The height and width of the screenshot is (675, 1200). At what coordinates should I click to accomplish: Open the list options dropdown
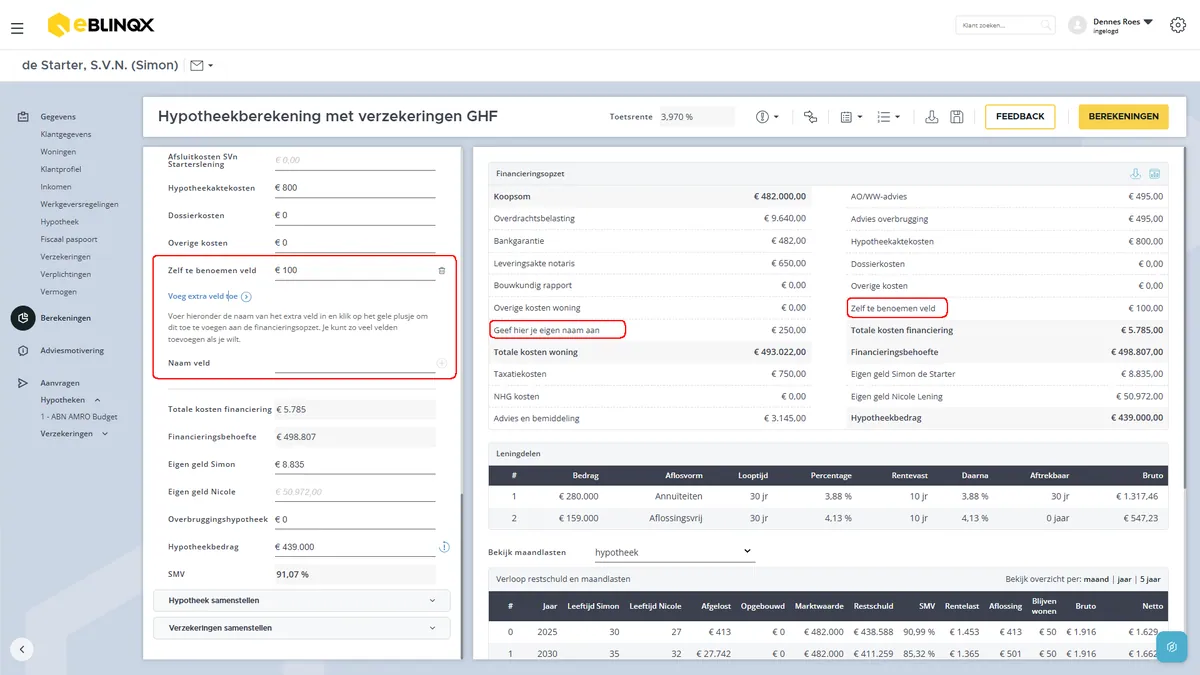click(888, 117)
